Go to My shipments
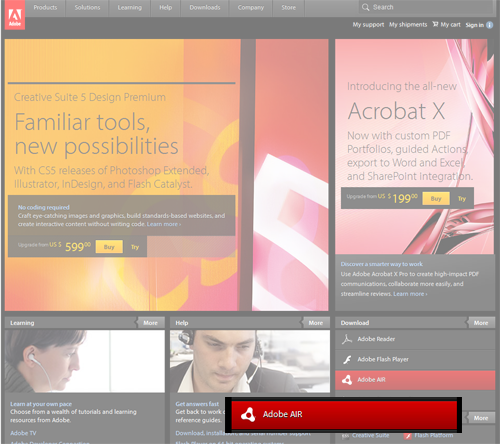500x444 pixels. click(408, 25)
